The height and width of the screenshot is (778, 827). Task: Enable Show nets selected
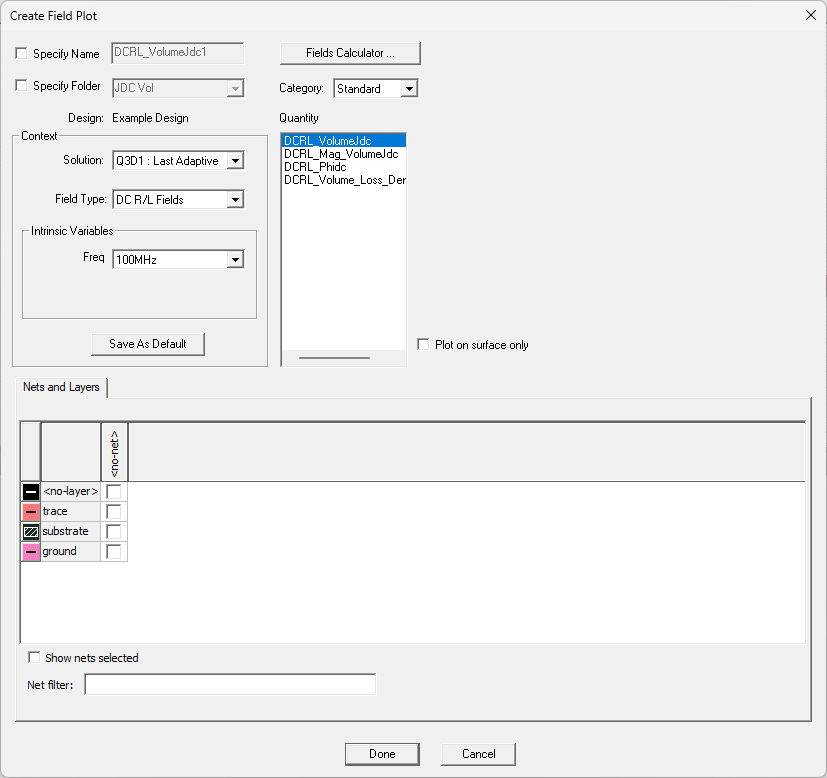[34, 657]
